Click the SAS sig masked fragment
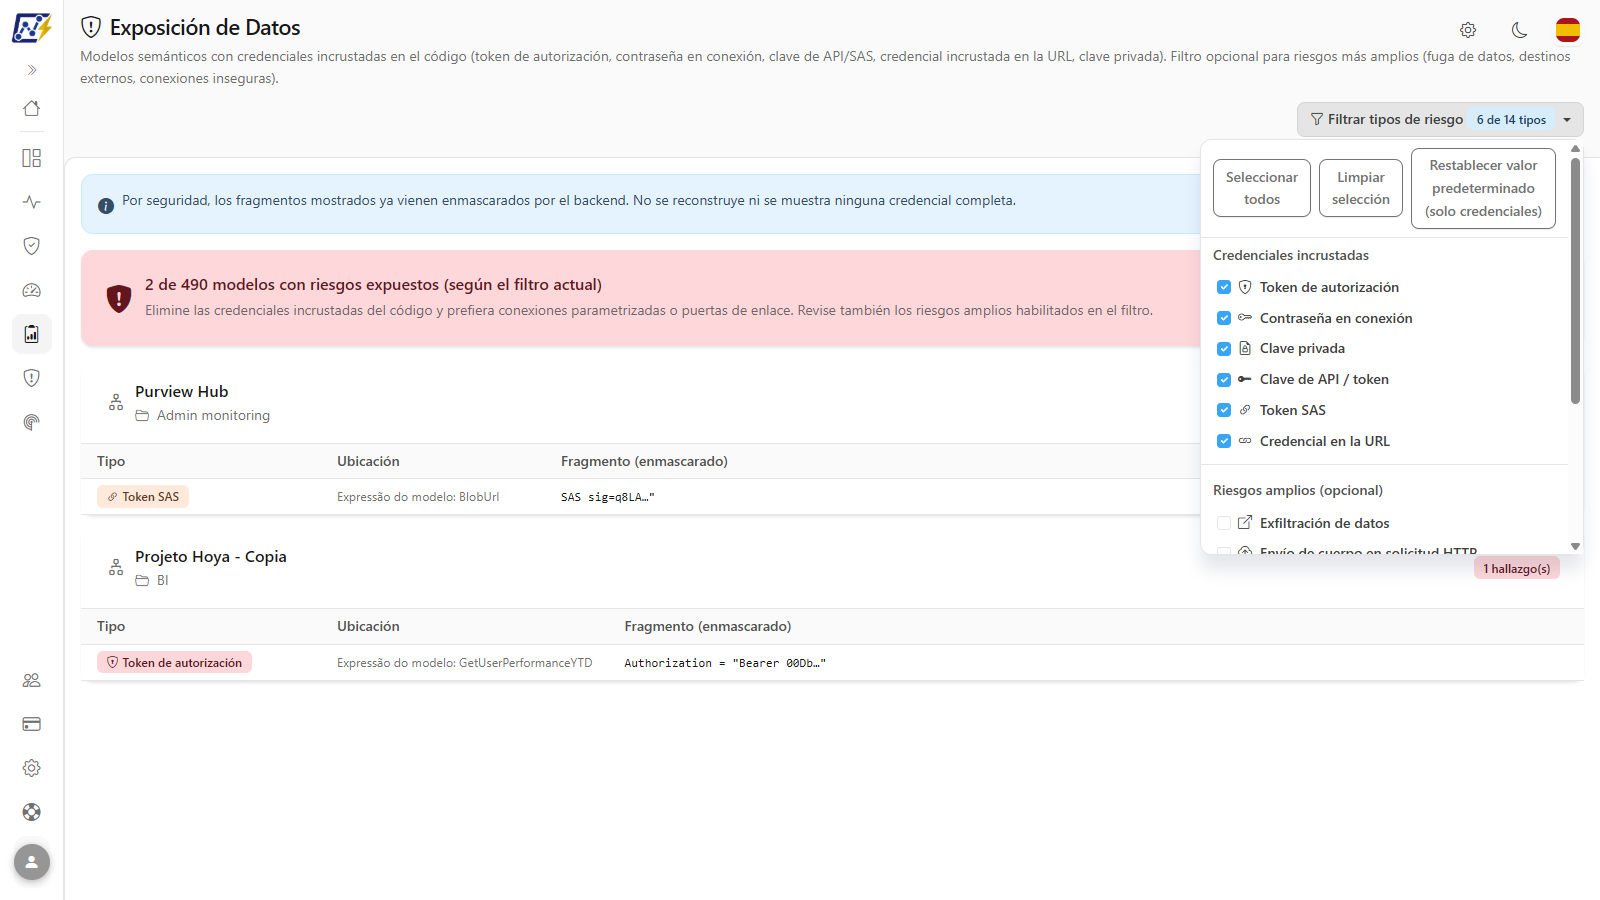This screenshot has height=900, width=1600. click(x=608, y=497)
